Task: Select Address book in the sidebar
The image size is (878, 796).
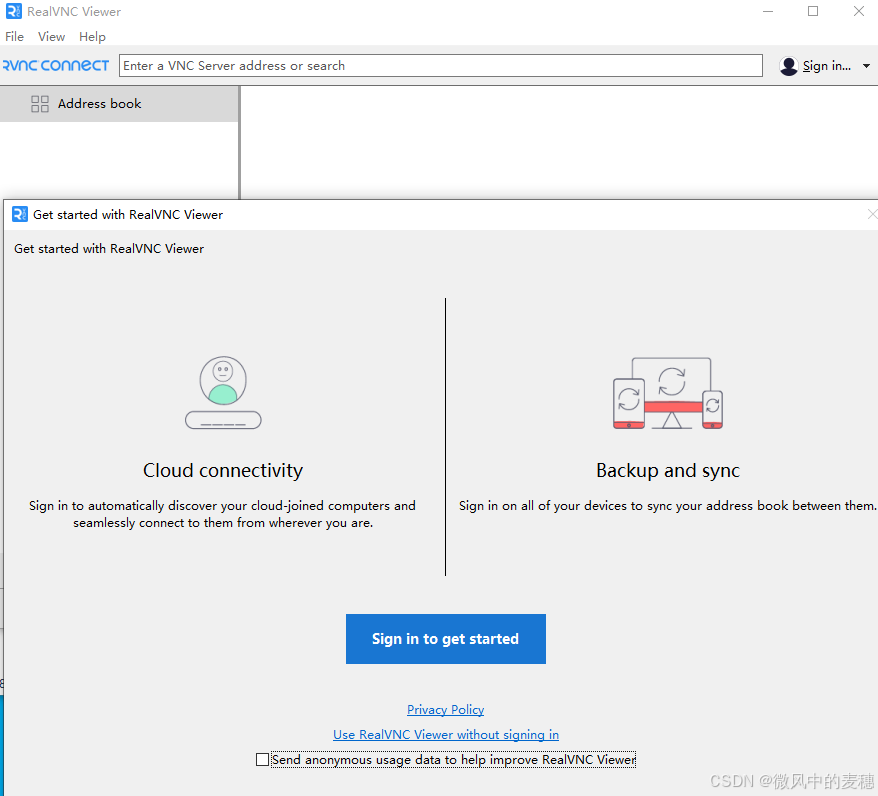Action: [119, 104]
